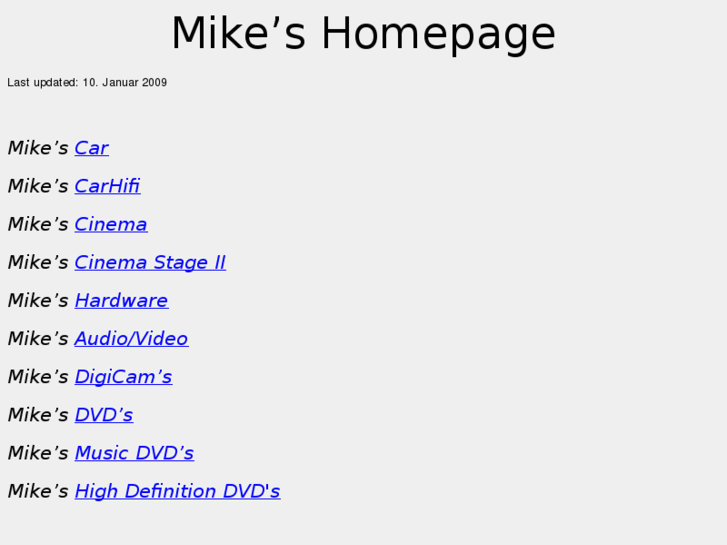This screenshot has width=727, height=545.
Task: Click the "Mike's" text before Hardware
Action: coord(38,300)
